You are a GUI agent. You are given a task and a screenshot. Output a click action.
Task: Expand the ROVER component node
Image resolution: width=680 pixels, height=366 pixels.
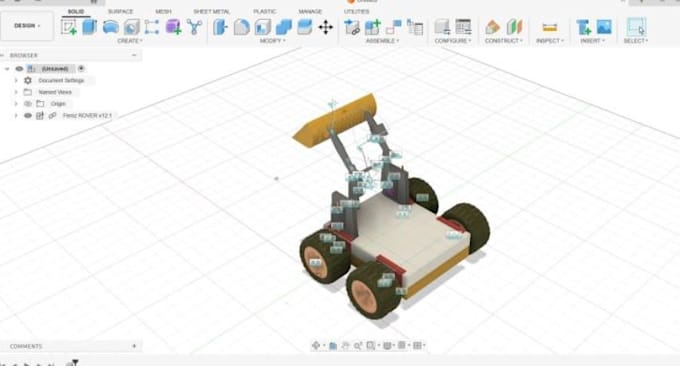click(16, 115)
